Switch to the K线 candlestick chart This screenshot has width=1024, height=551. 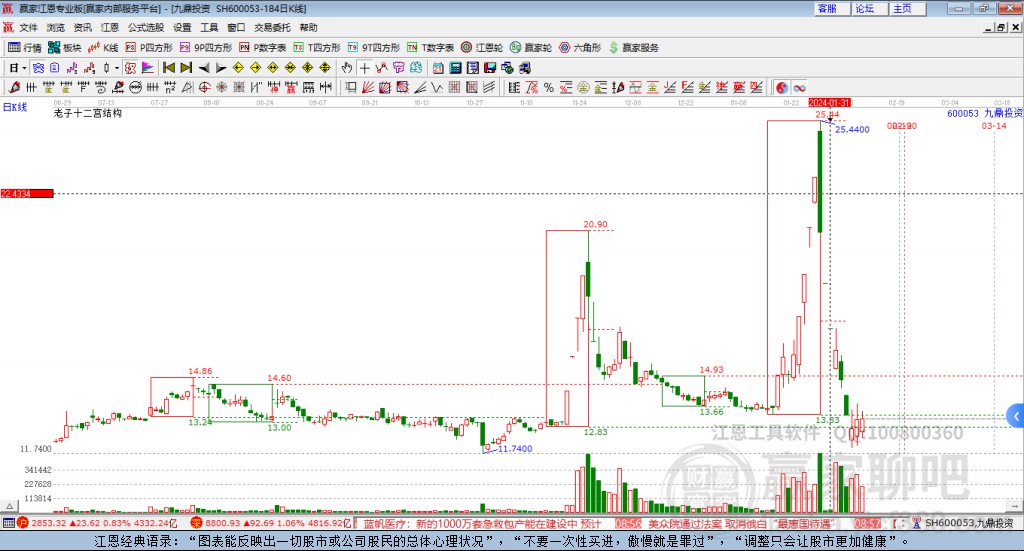click(x=103, y=48)
